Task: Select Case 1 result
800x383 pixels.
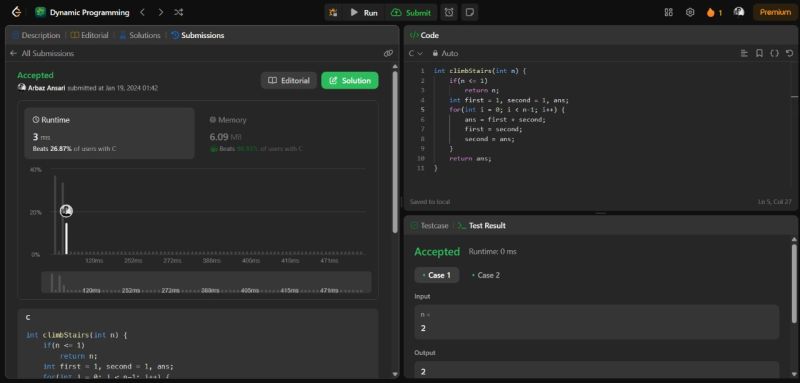Action: [437, 275]
